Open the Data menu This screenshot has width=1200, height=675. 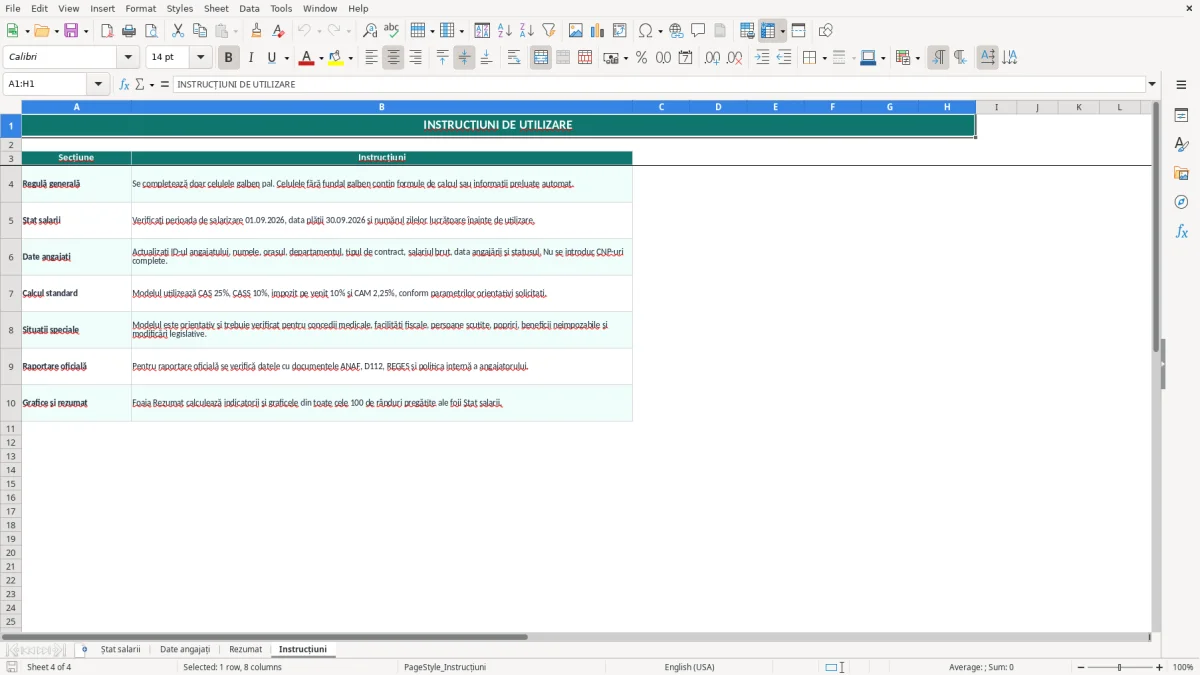click(249, 8)
